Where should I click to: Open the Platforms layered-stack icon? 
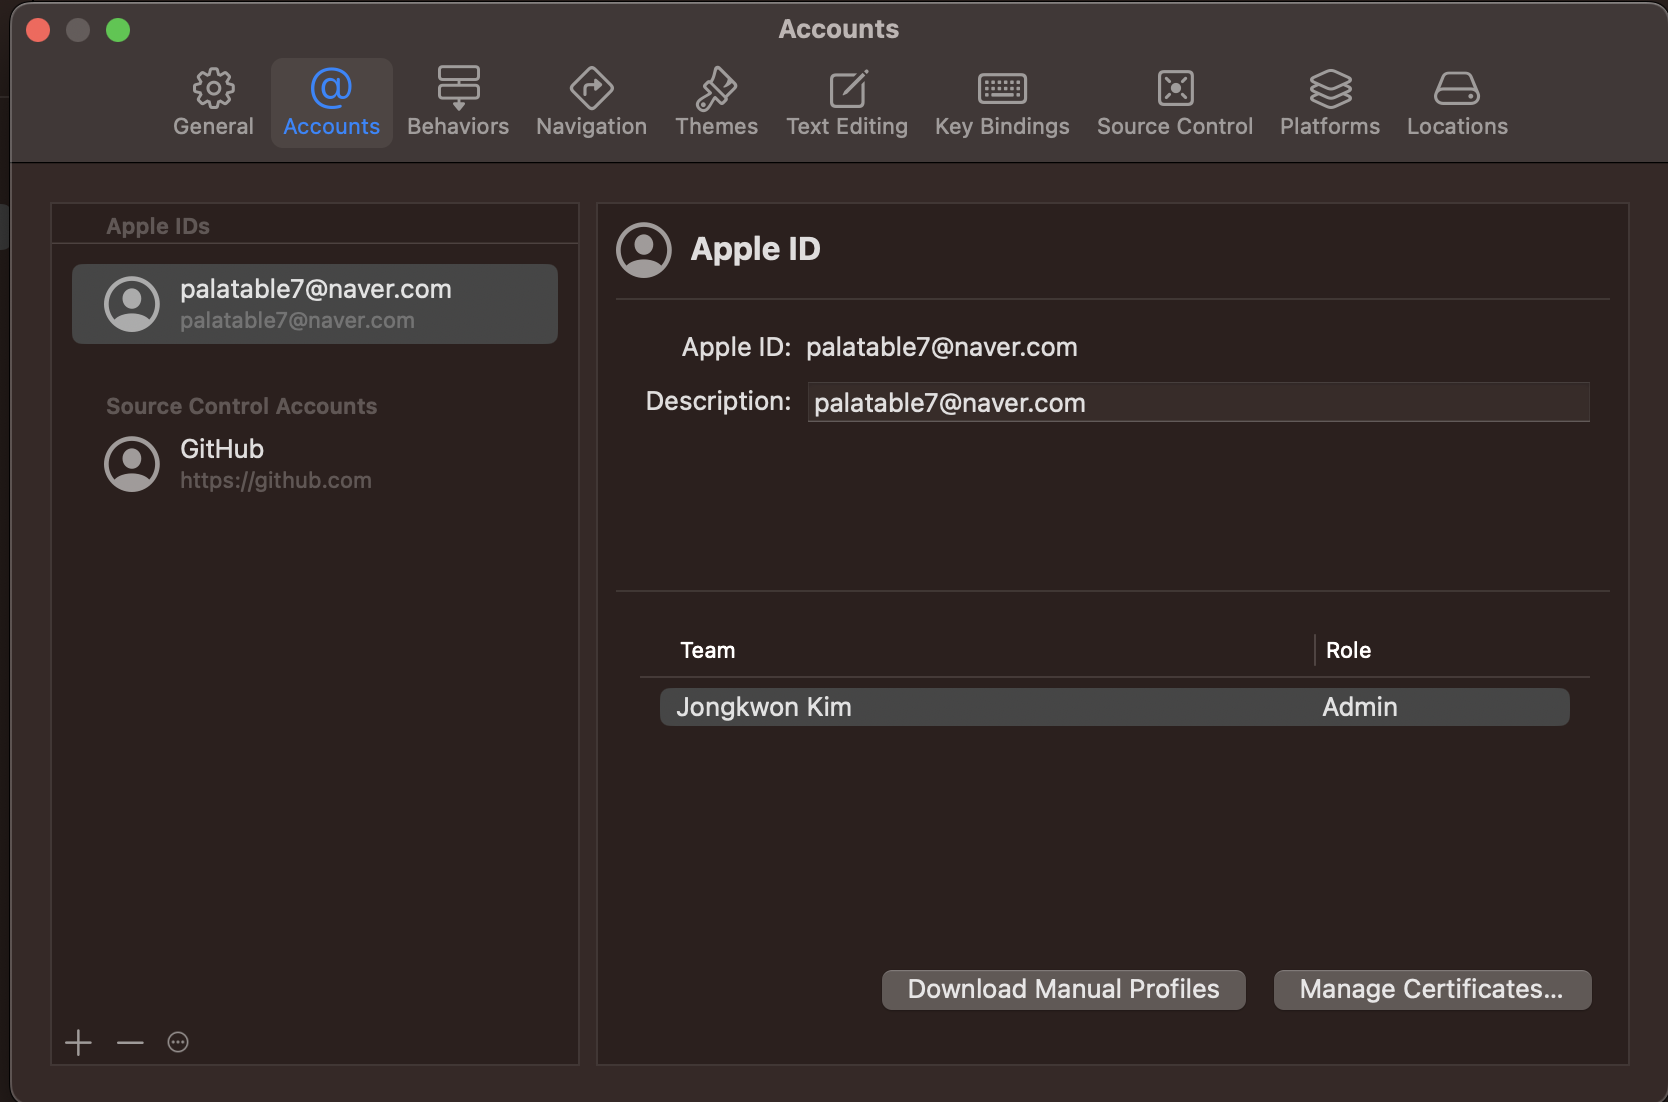[1330, 88]
